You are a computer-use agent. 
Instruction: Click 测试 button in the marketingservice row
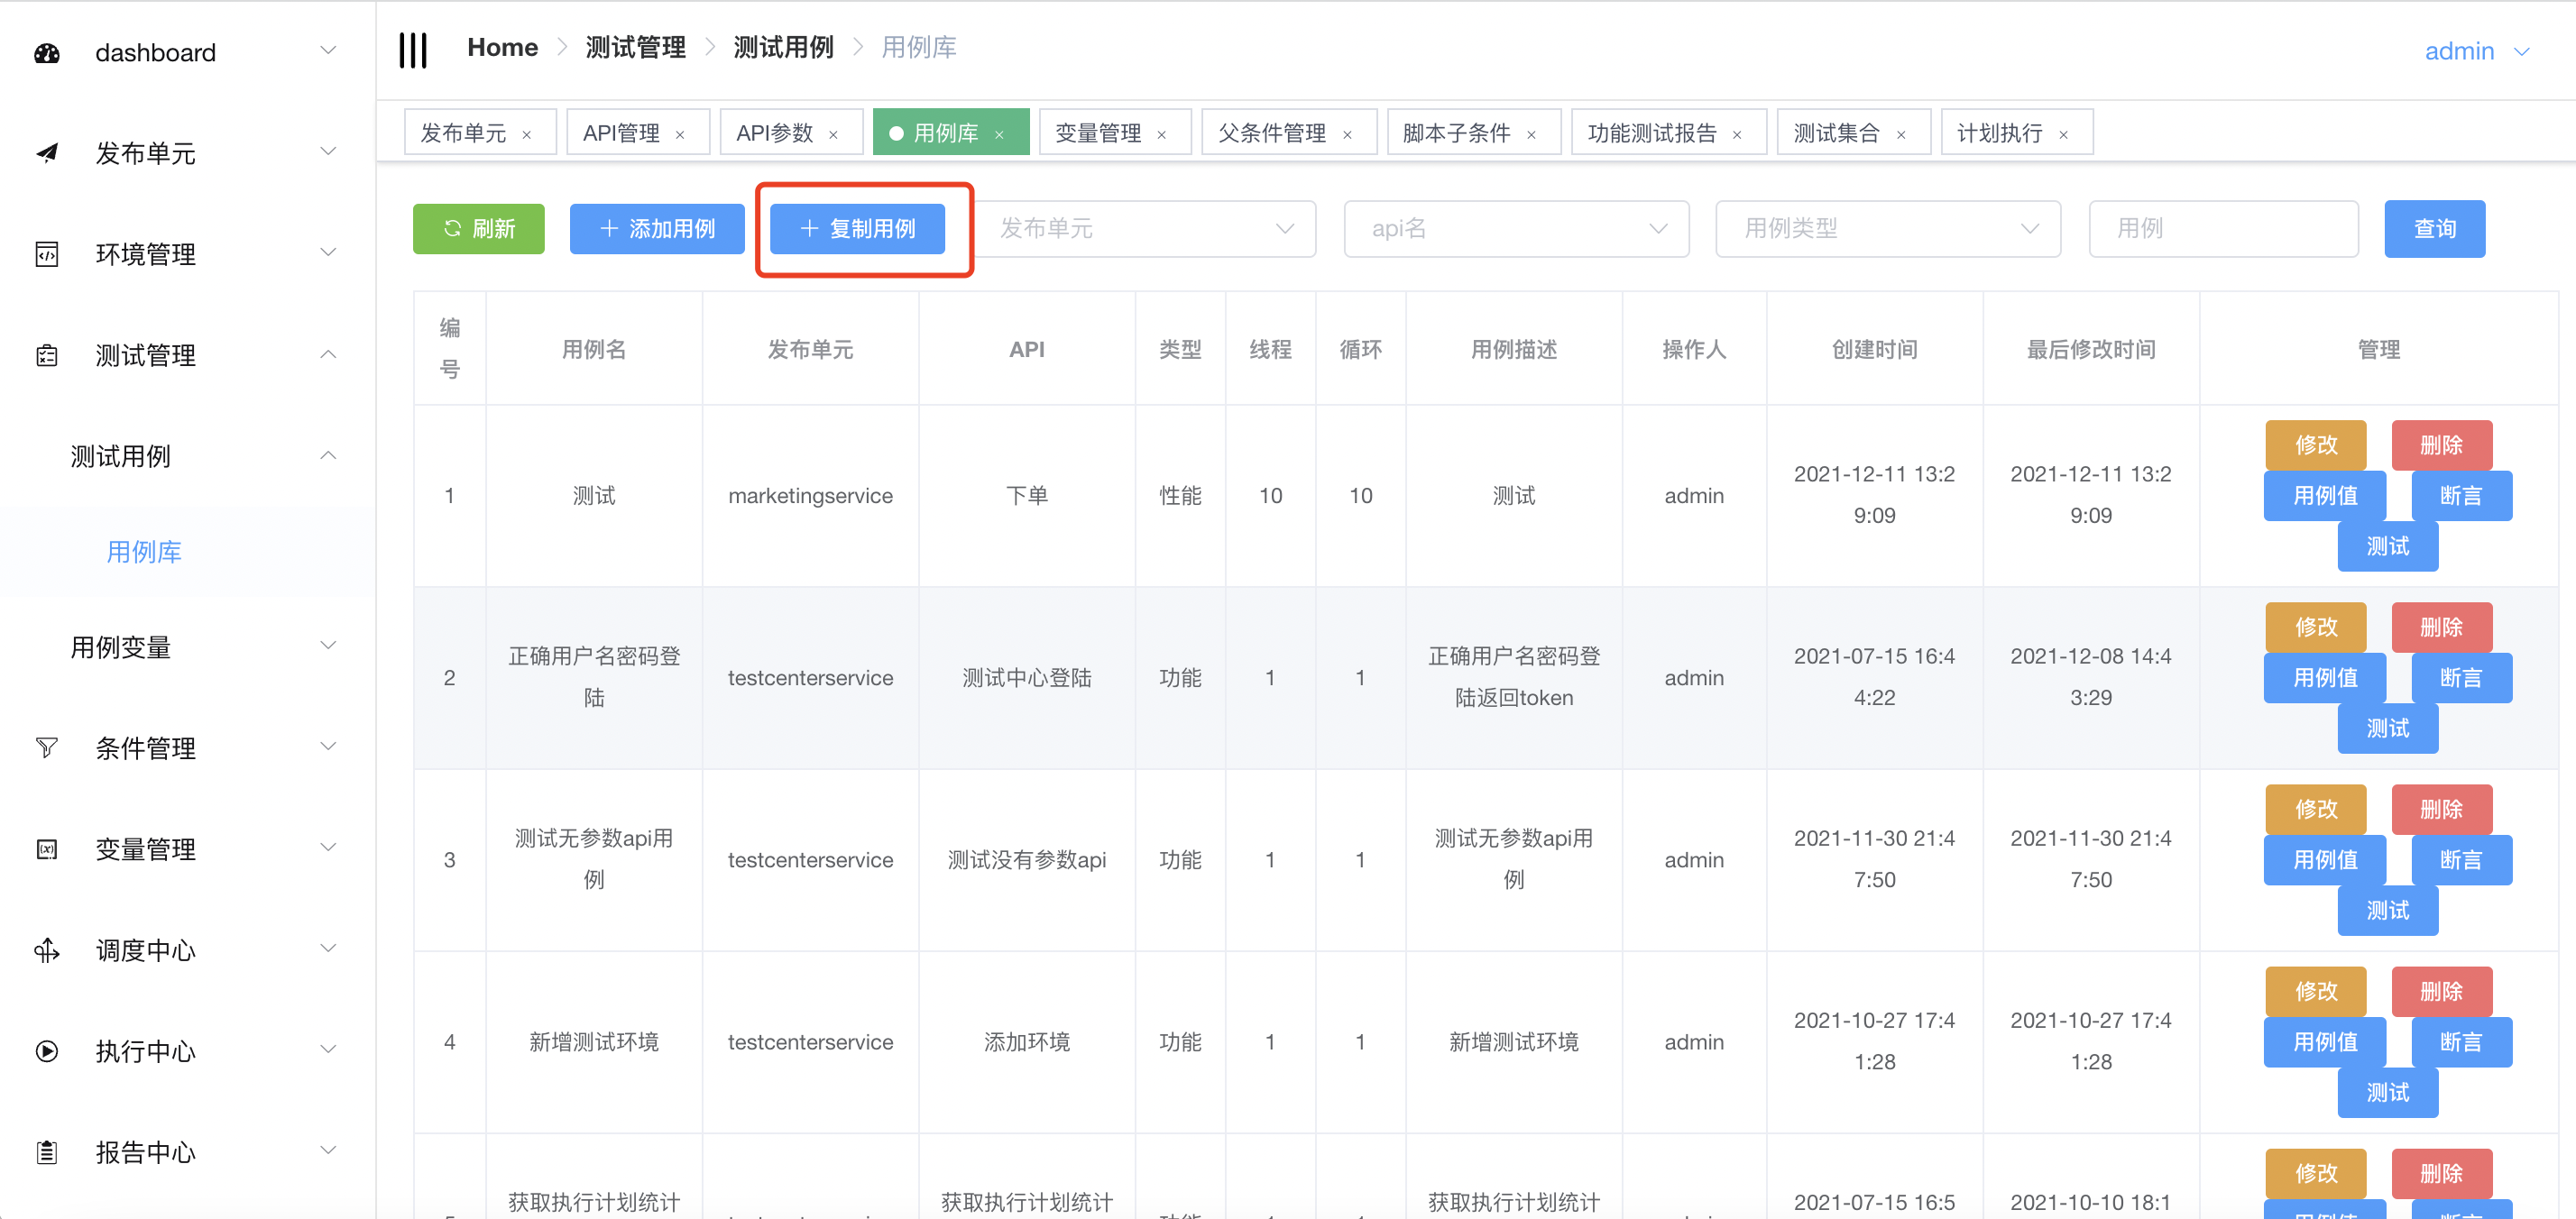pyautogui.click(x=2387, y=546)
